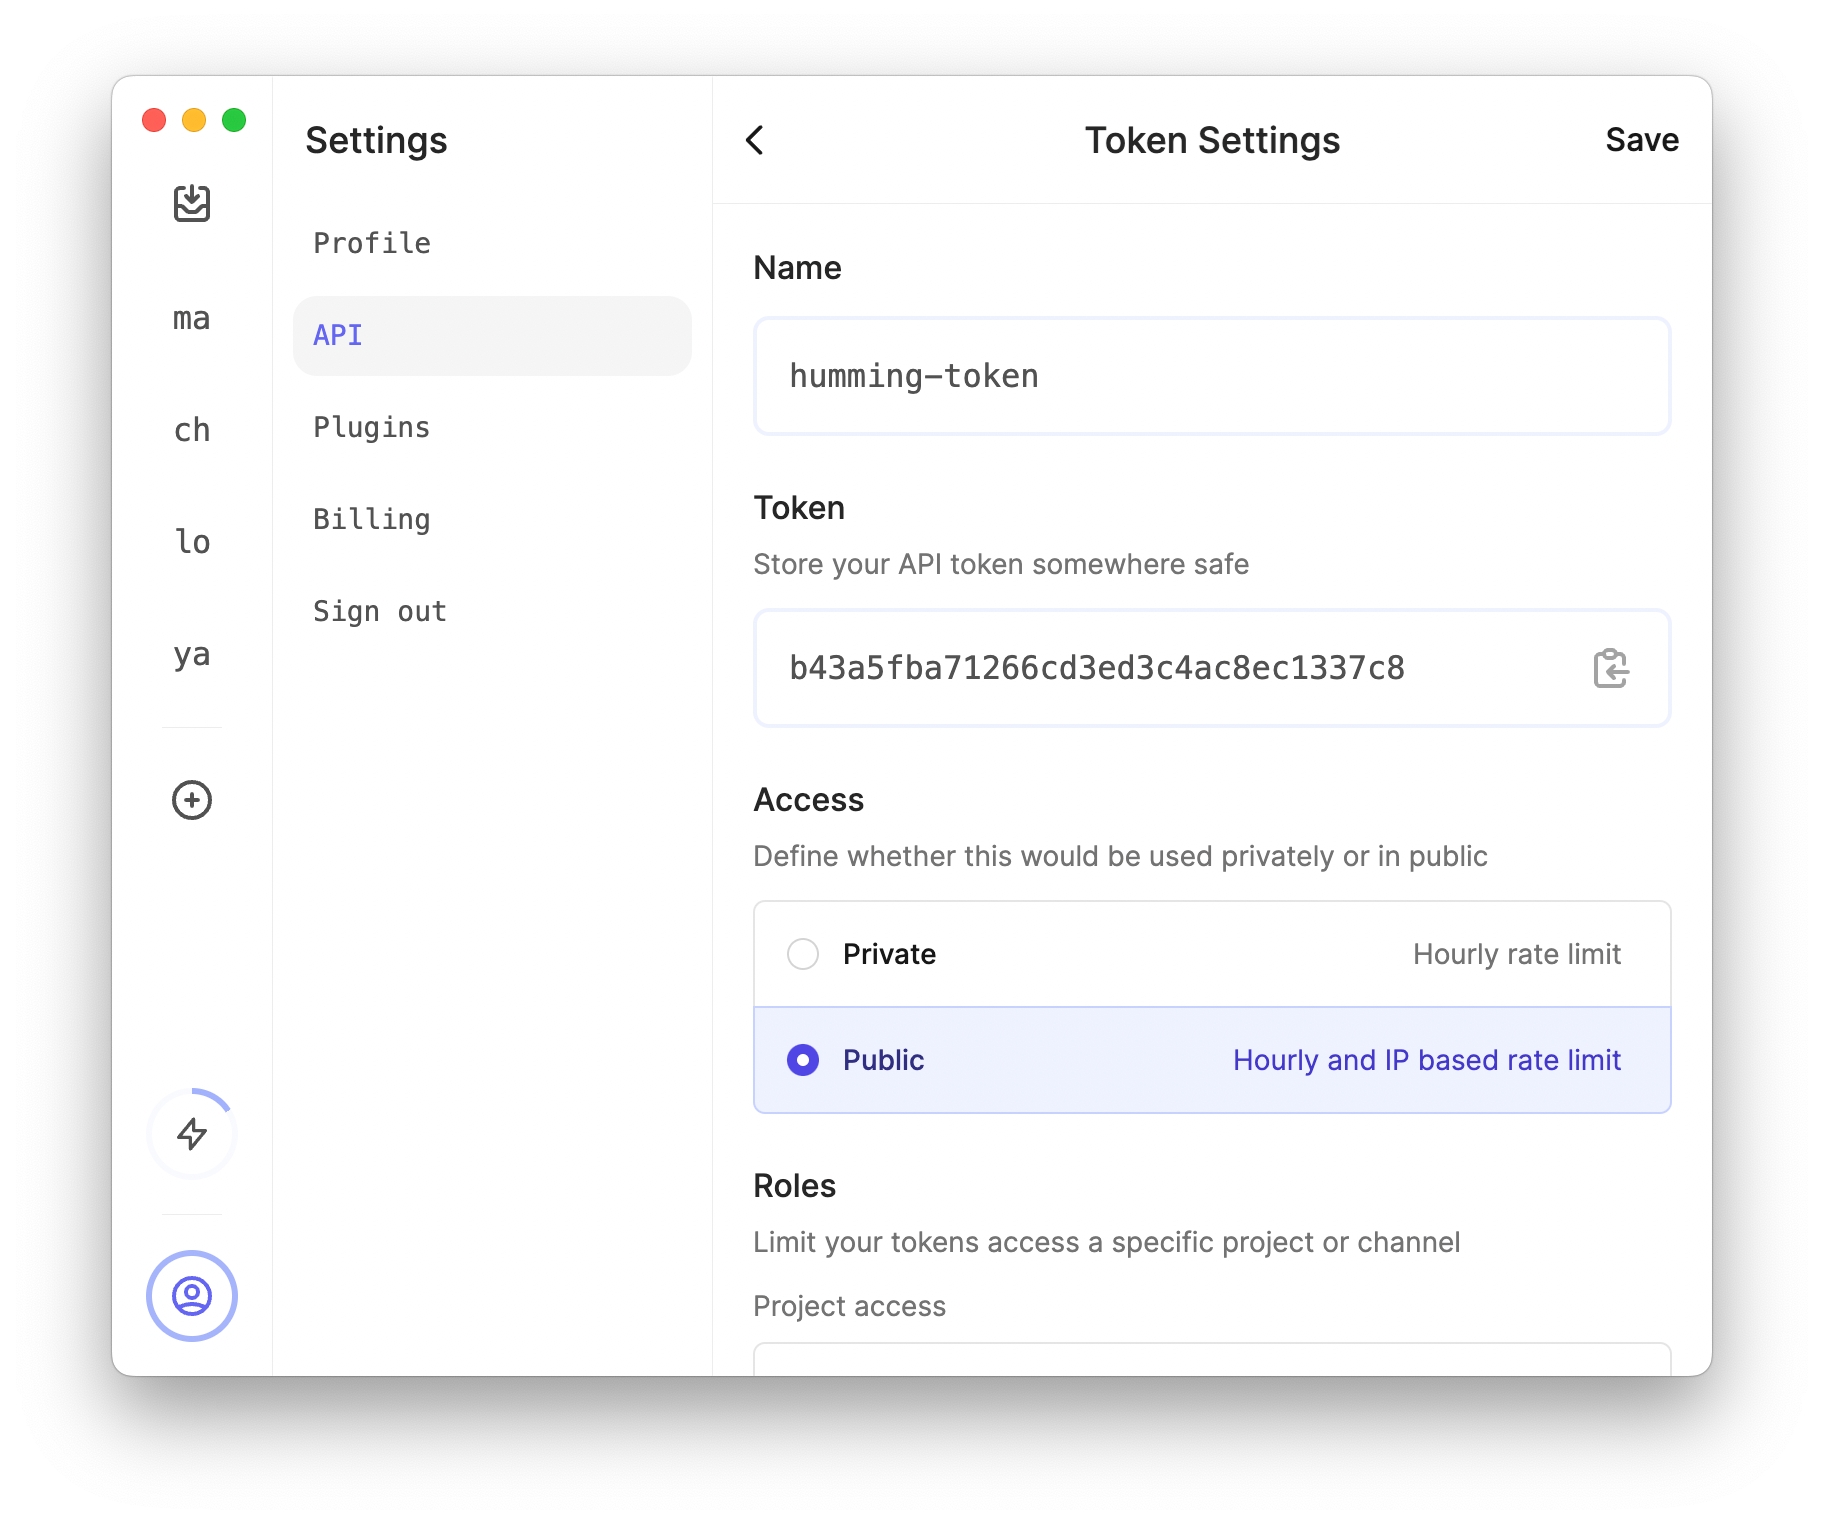Open the user account avatar icon
Screen dimensions: 1824x1524
192,1296
